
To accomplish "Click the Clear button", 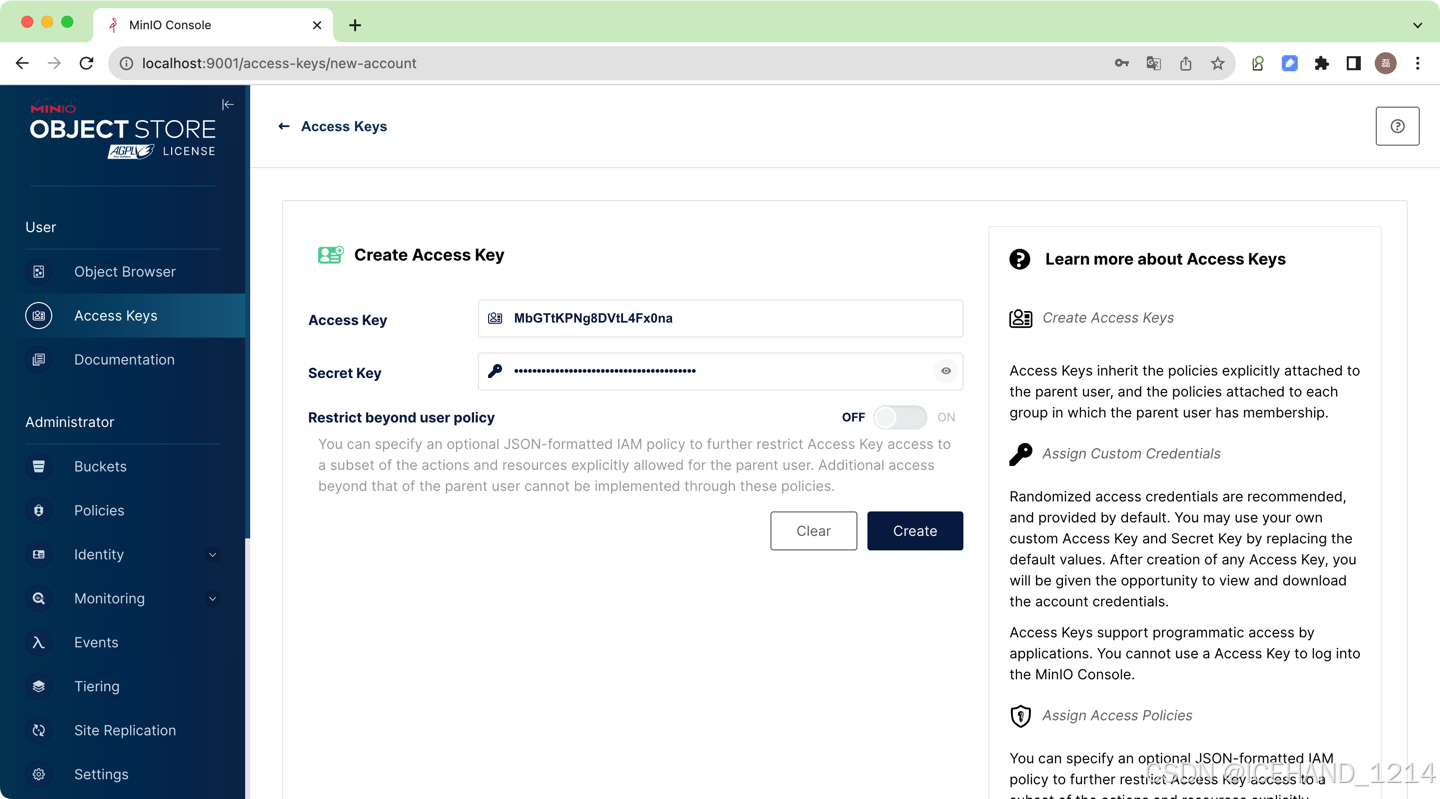I will 813,531.
